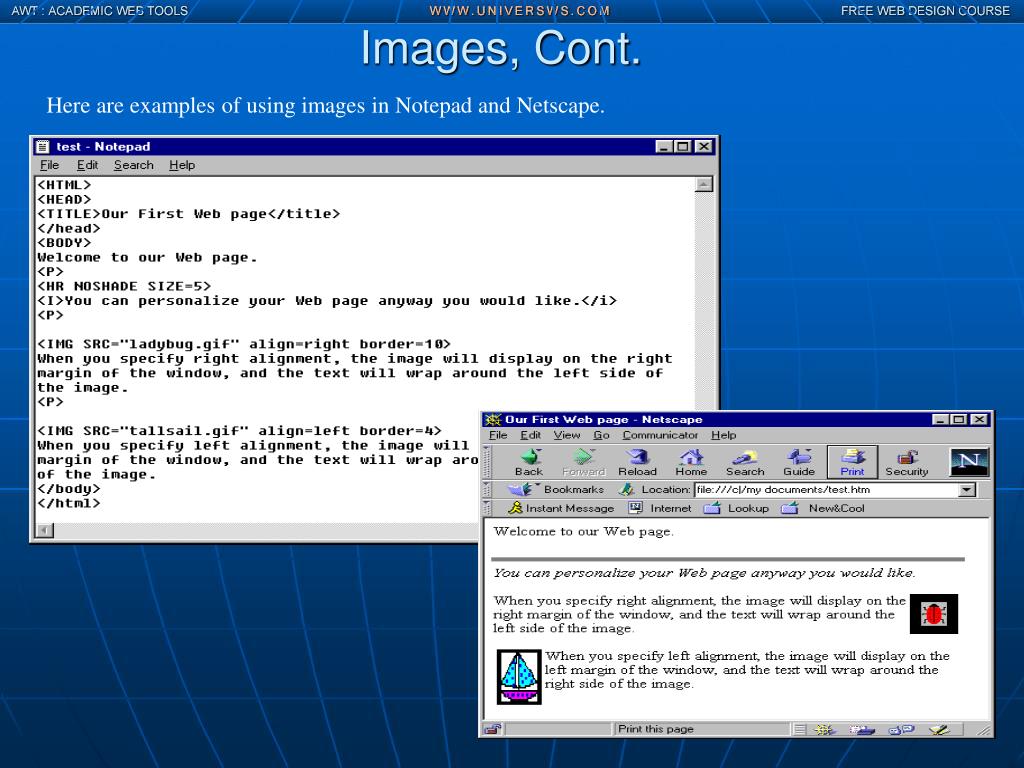
Task: Expand the Location field dropdown arrow
Action: [967, 490]
